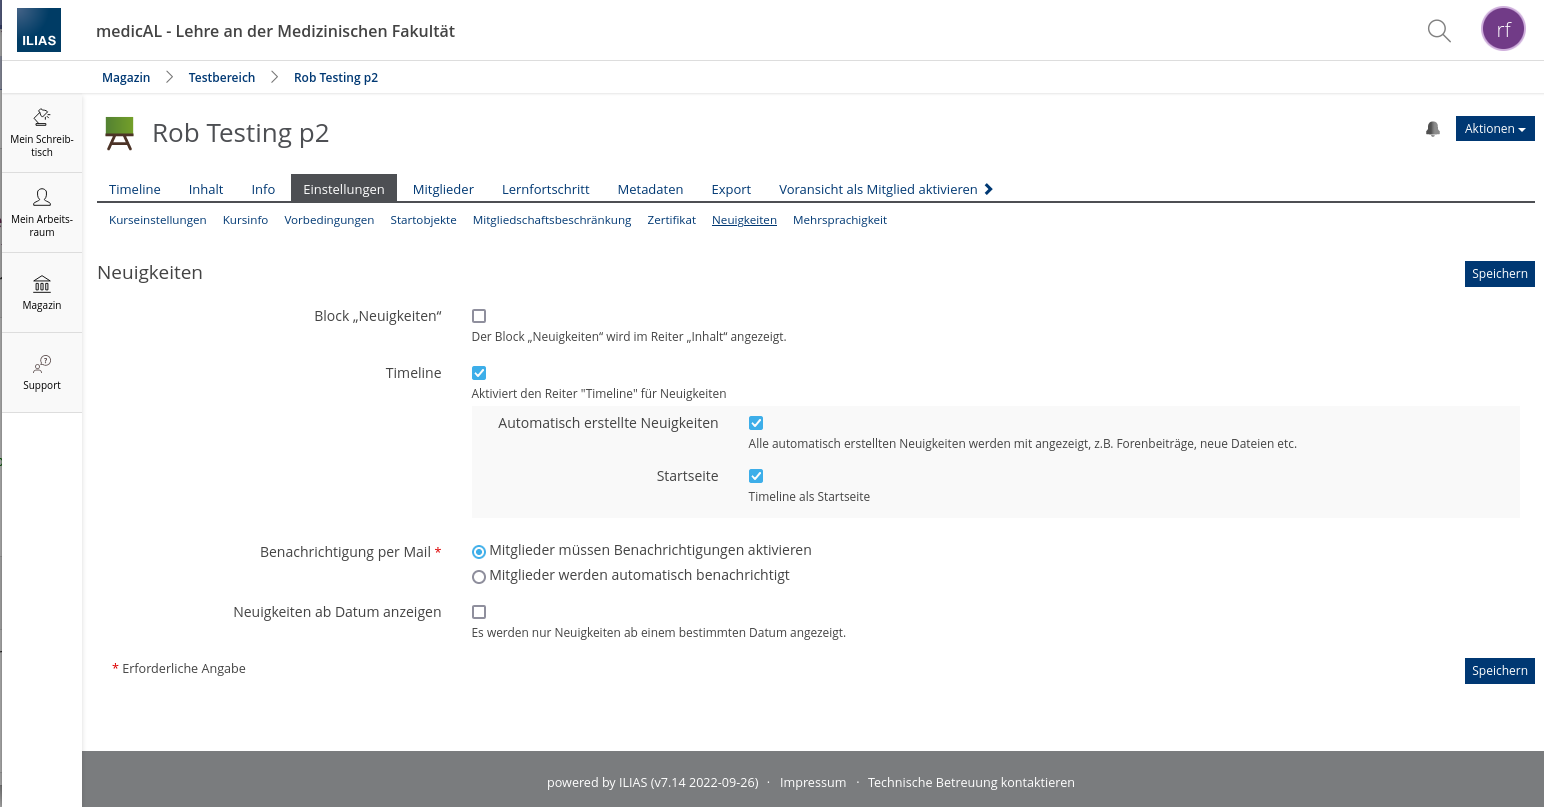This screenshot has width=1544, height=807.
Task: Toggle Neuigkeiten ab Datum anzeigen checkbox
Action: [479, 612]
